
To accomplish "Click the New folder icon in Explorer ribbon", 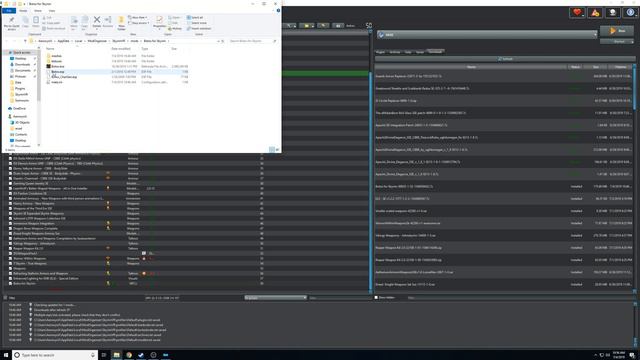I will pyautogui.click(x=121, y=23).
